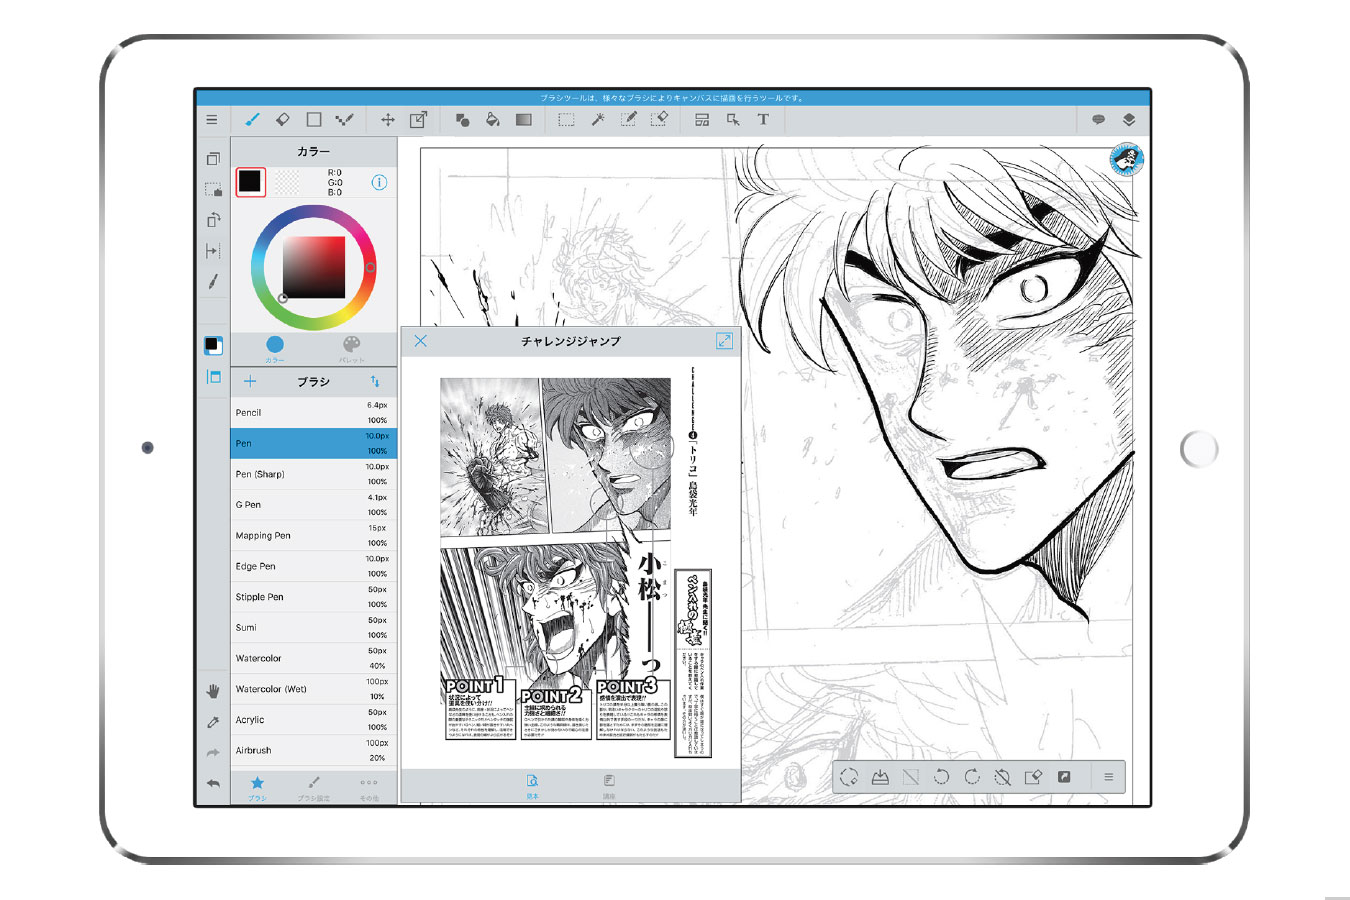Select the Eraser tool
This screenshot has height=900, width=1350.
point(283,119)
